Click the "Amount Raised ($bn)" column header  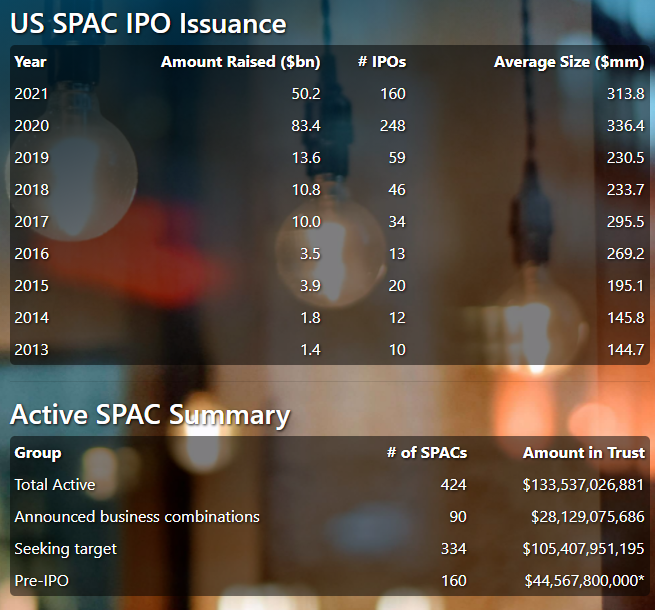pos(240,62)
